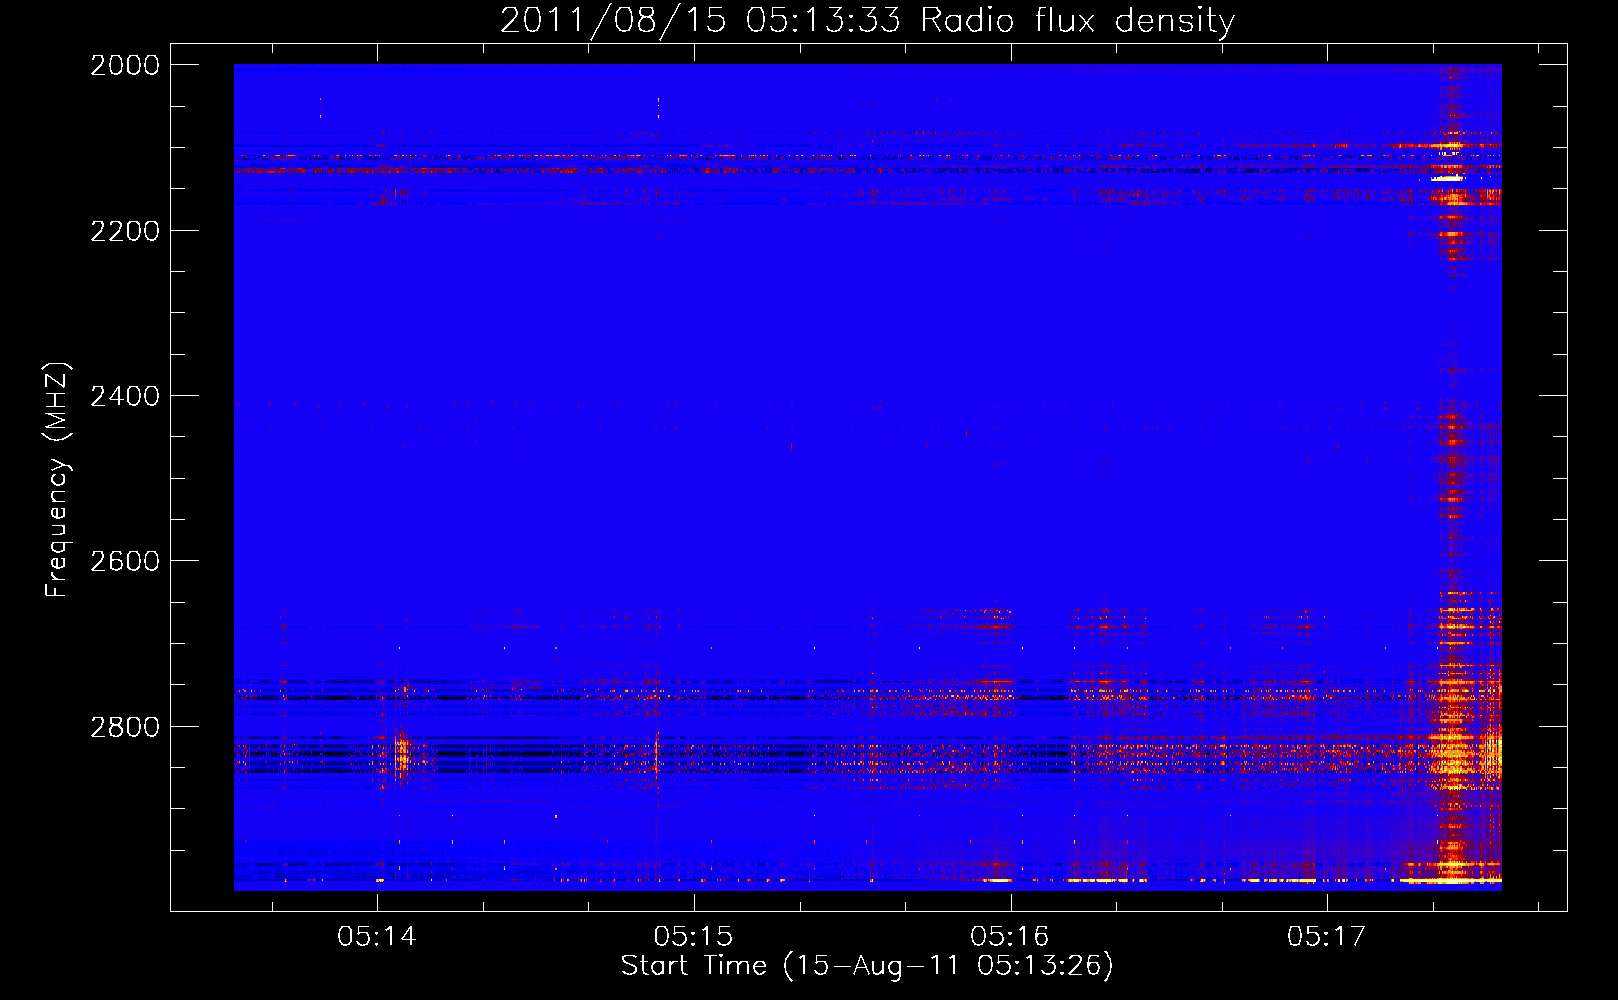1618x1000 pixels.
Task: Click the 'Start Time (15-Aug-11 05:13:26)' label
Action: coord(867,966)
